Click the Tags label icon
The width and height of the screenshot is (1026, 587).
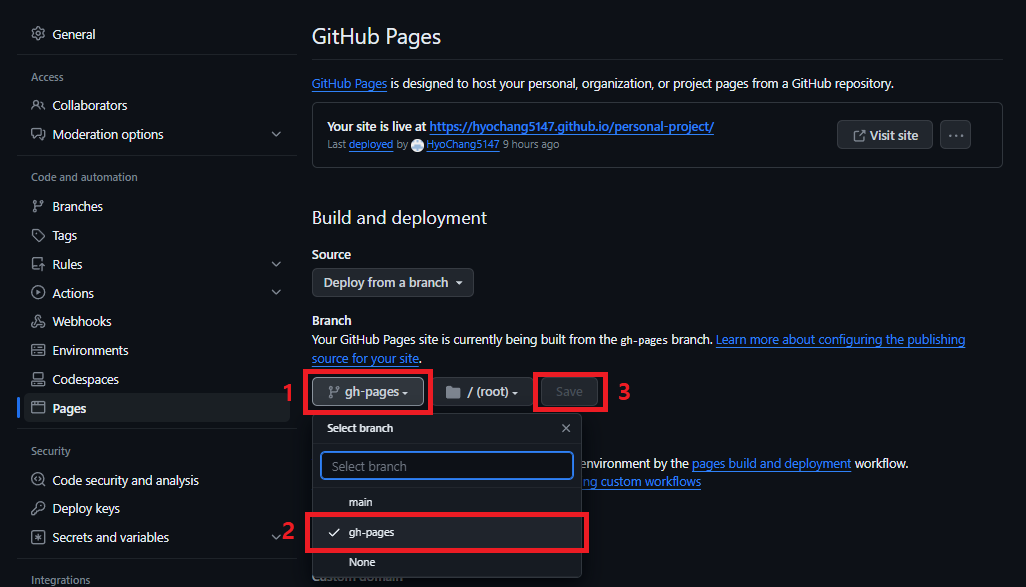click(38, 235)
